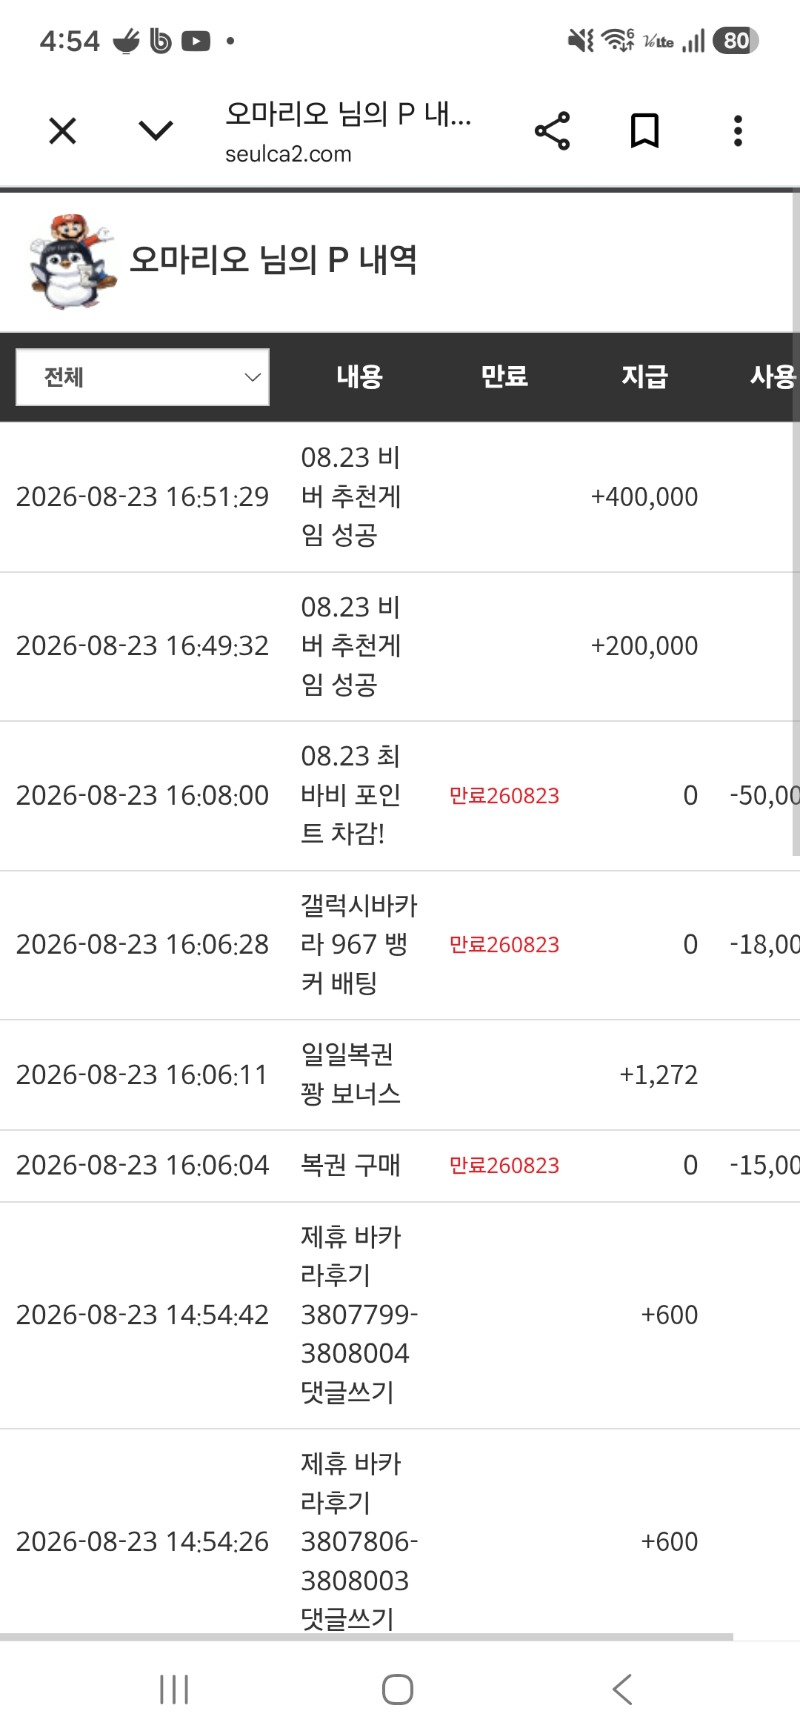Tap the Android home button
This screenshot has width=800, height=1734.
point(398,1690)
